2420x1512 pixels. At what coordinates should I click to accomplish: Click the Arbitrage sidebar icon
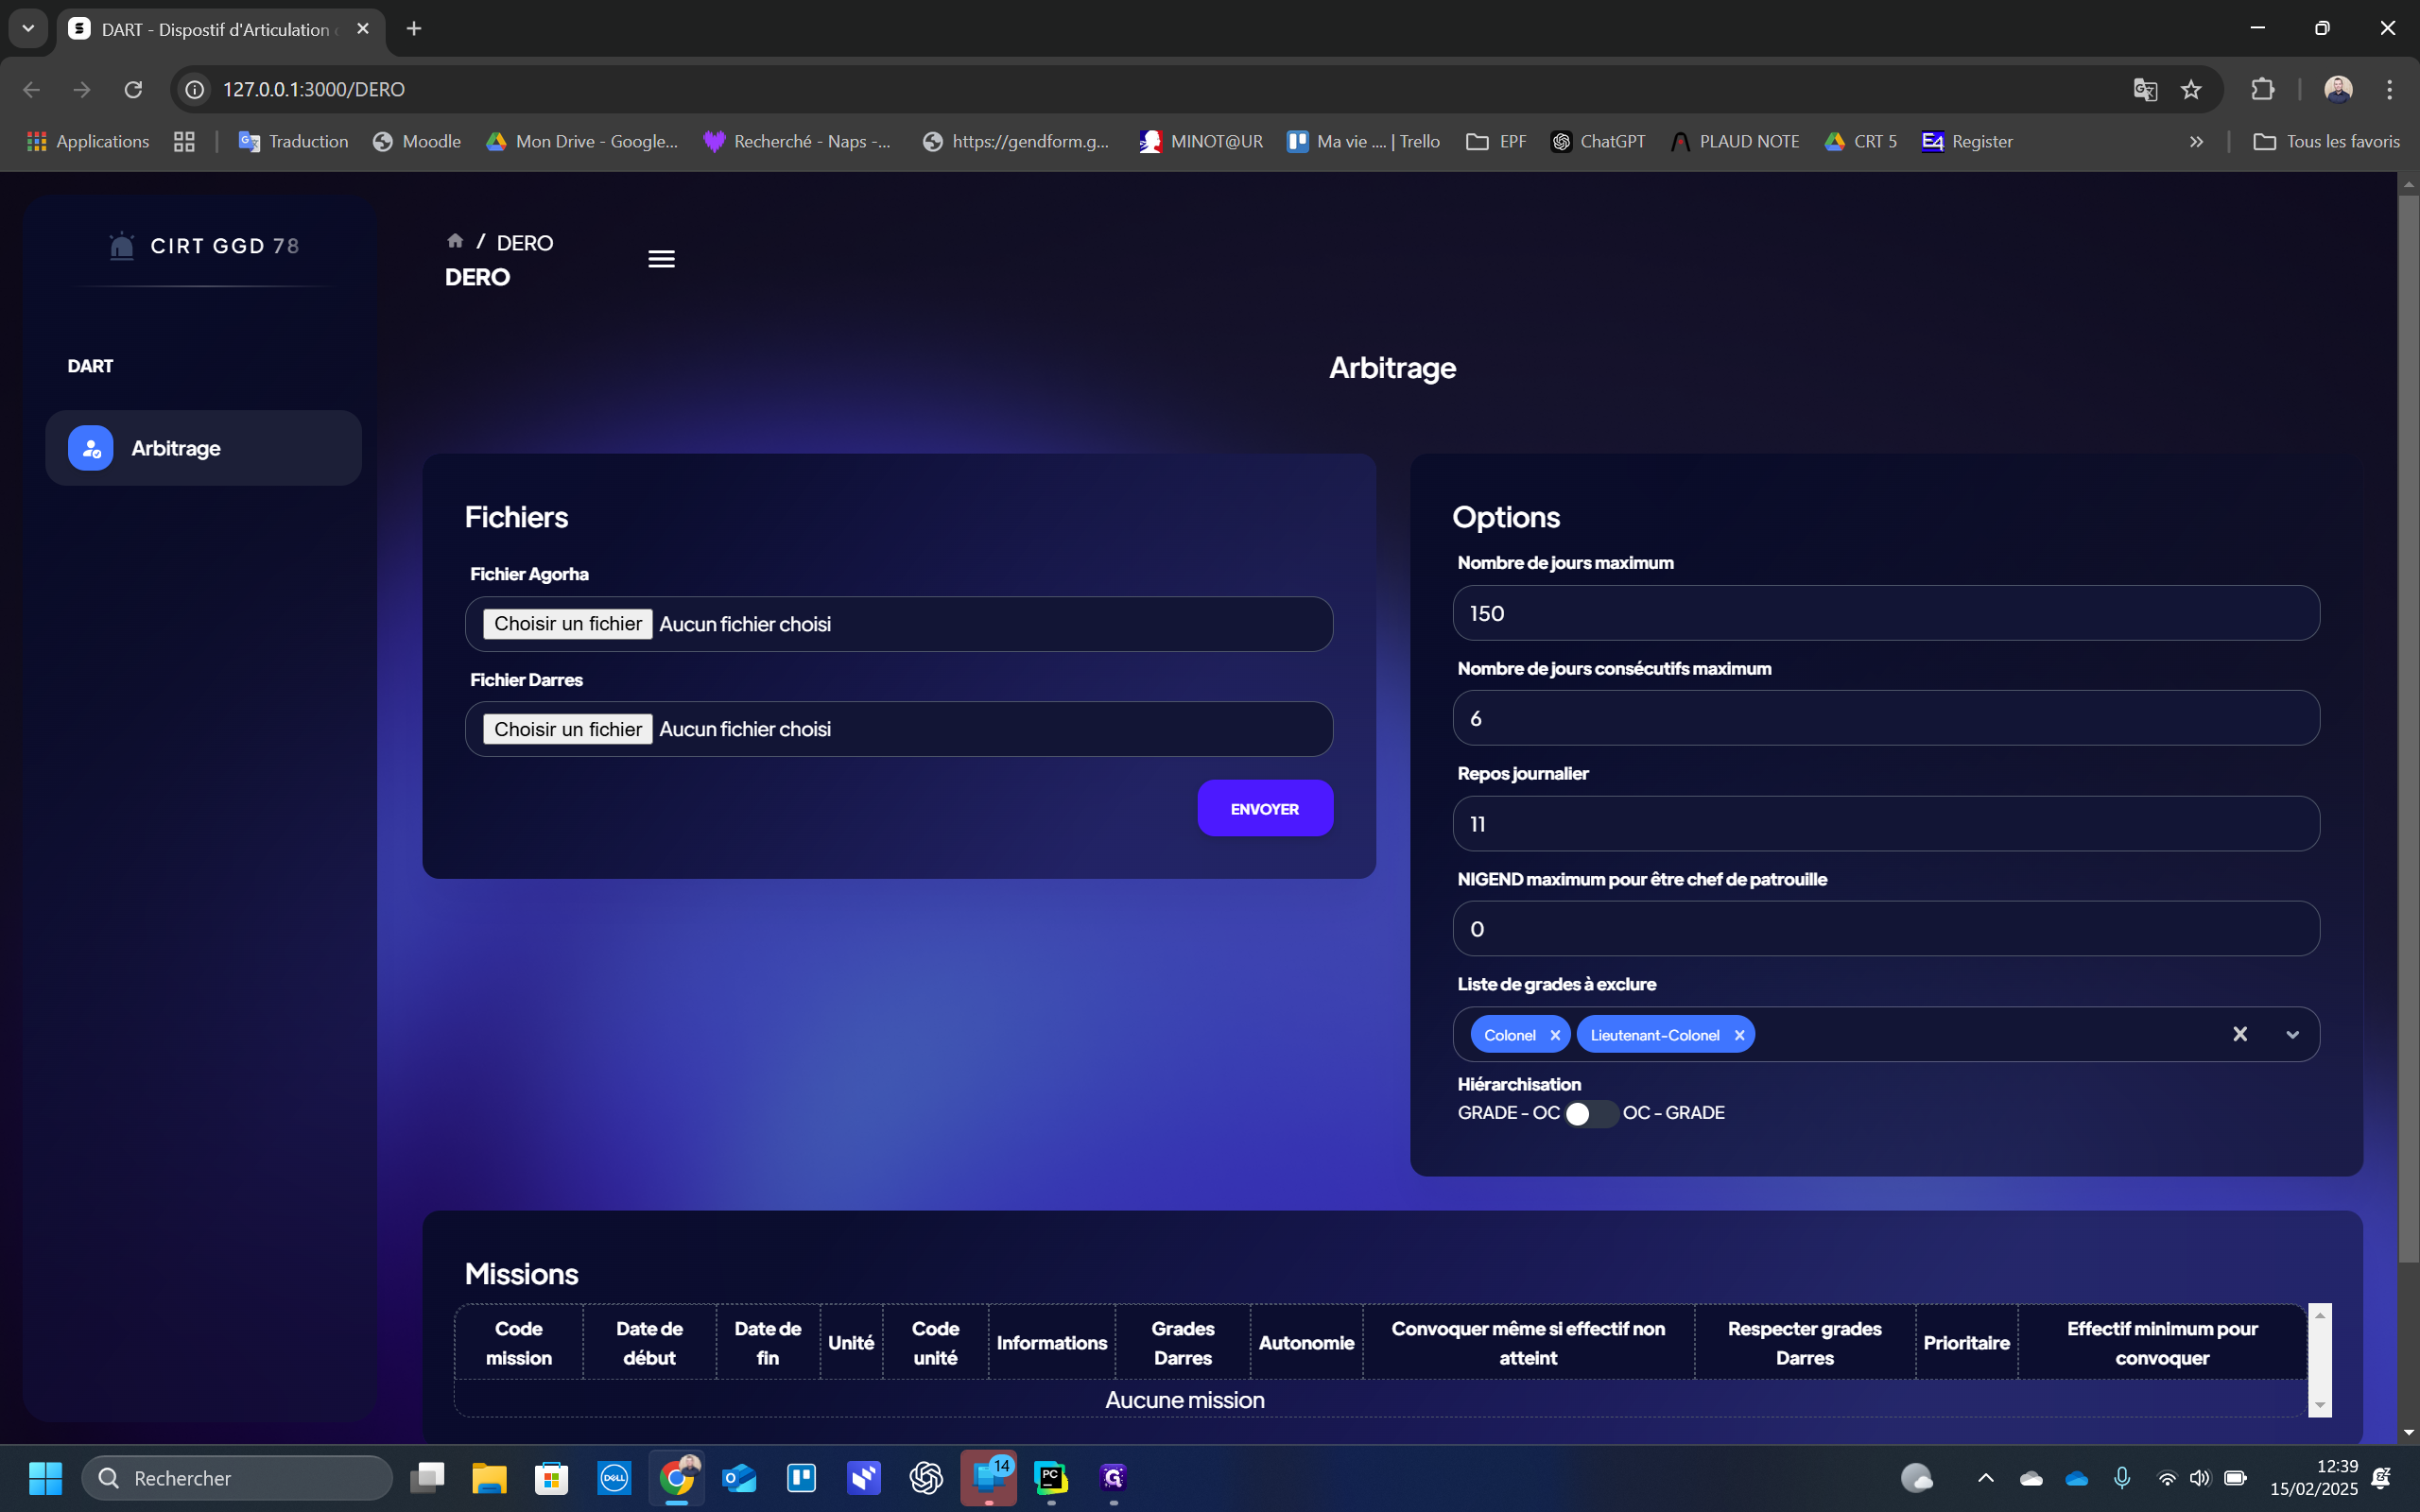(90, 448)
